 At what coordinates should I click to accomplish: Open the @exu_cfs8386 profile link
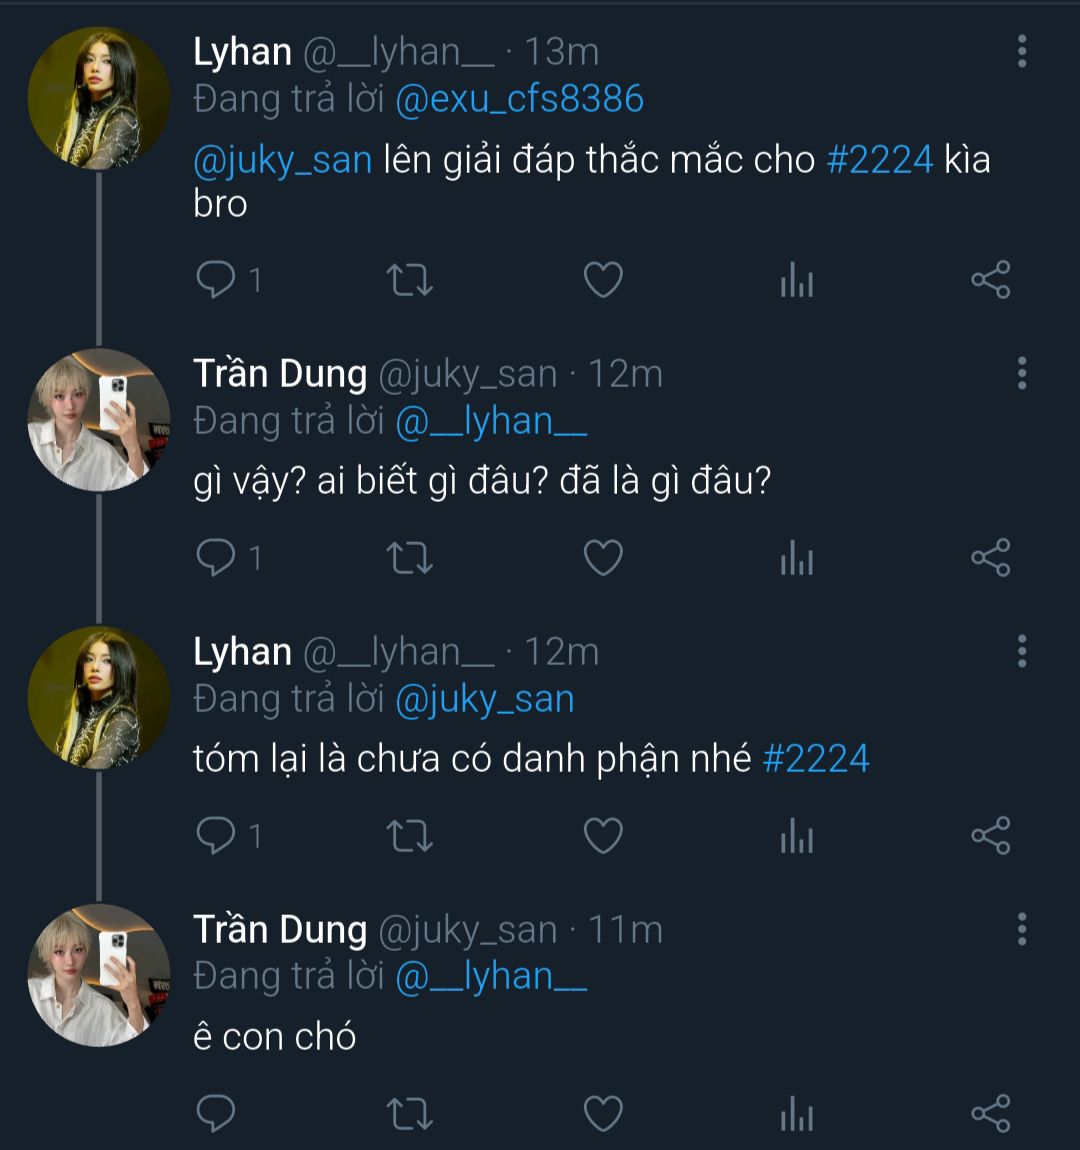coord(519,99)
